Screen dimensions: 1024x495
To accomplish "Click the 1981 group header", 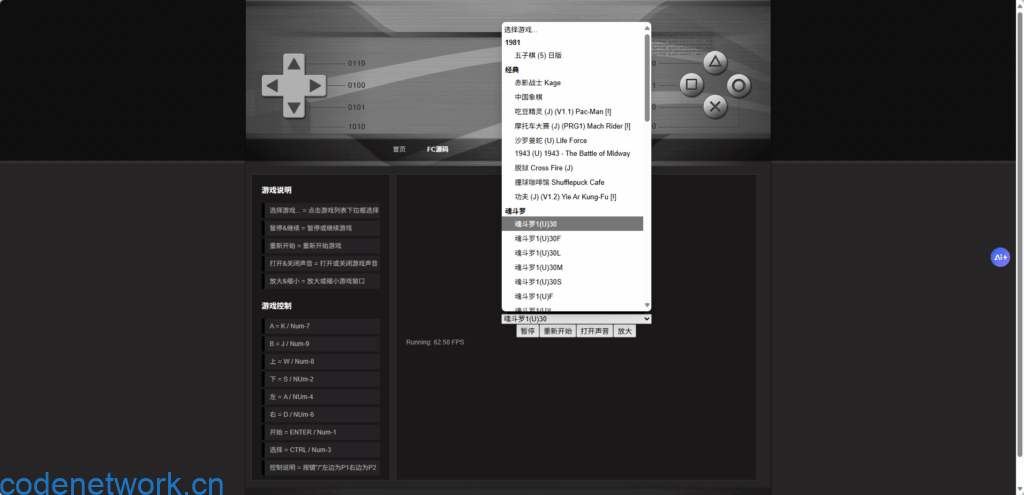I will pyautogui.click(x=513, y=42).
